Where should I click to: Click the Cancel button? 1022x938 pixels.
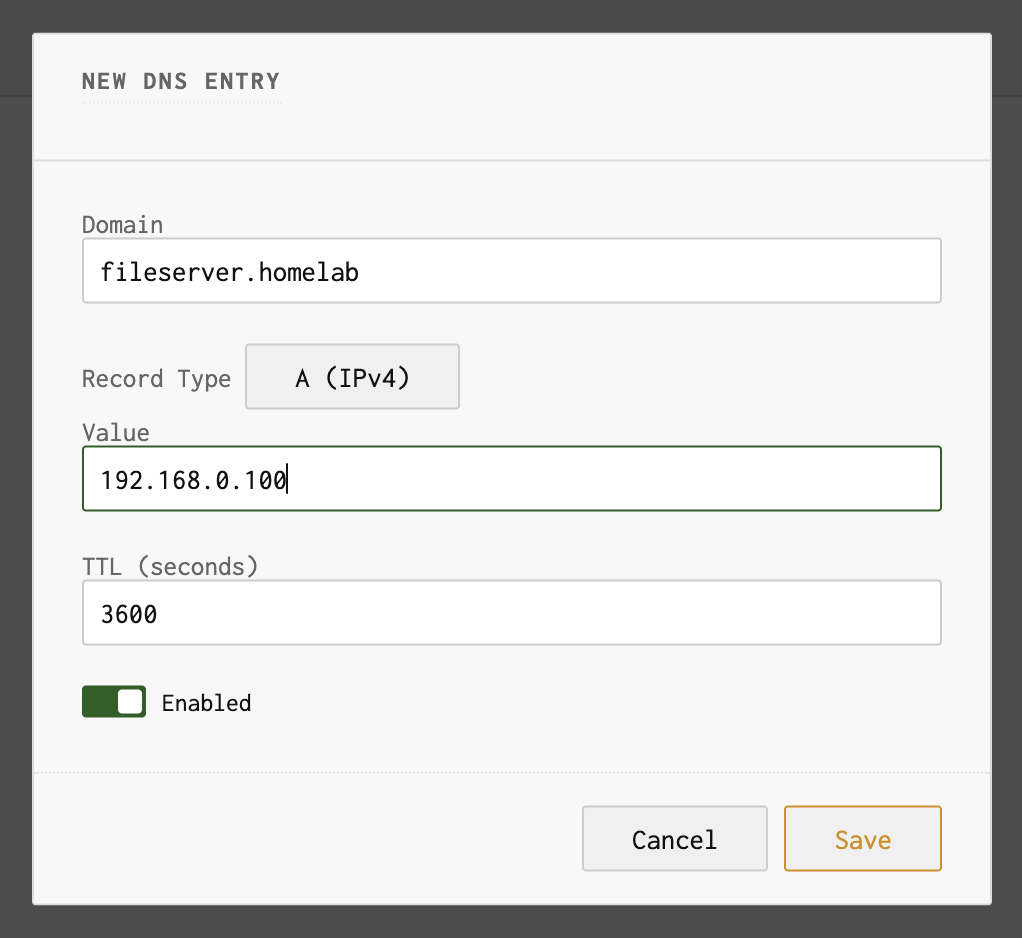(674, 839)
